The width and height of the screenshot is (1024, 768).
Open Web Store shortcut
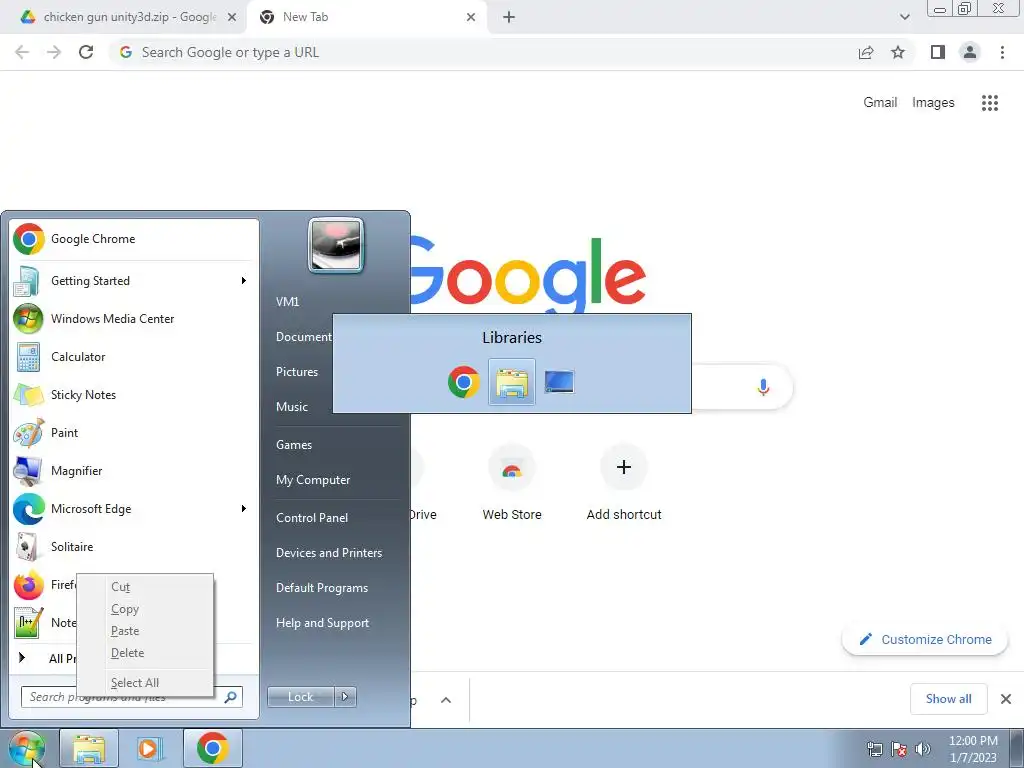[x=512, y=483]
